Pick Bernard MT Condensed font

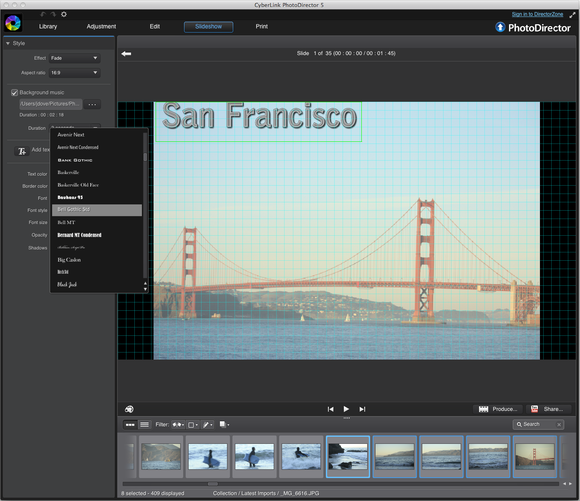[97, 235]
